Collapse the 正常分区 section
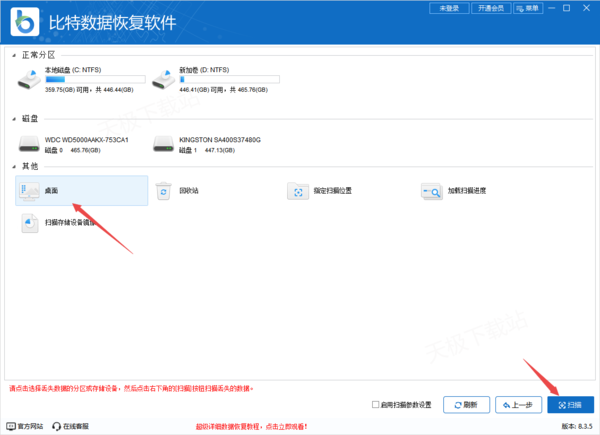Image resolution: width=600 pixels, height=435 pixels. 14,56
